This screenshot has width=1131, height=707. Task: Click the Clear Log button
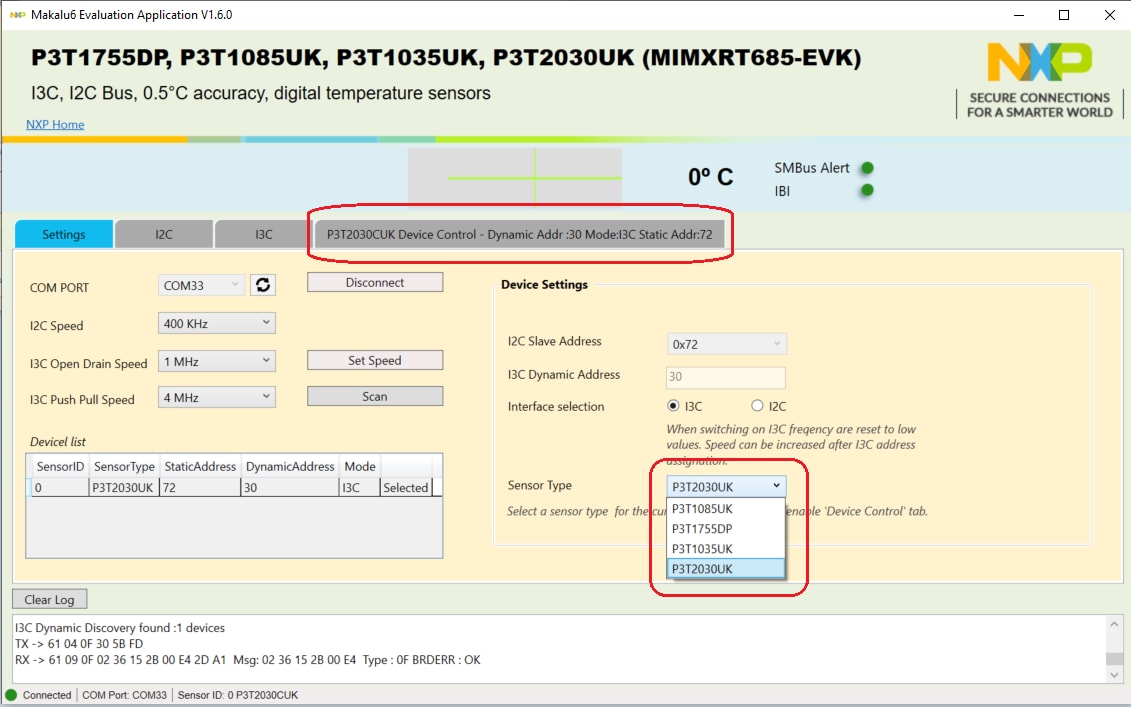point(50,599)
